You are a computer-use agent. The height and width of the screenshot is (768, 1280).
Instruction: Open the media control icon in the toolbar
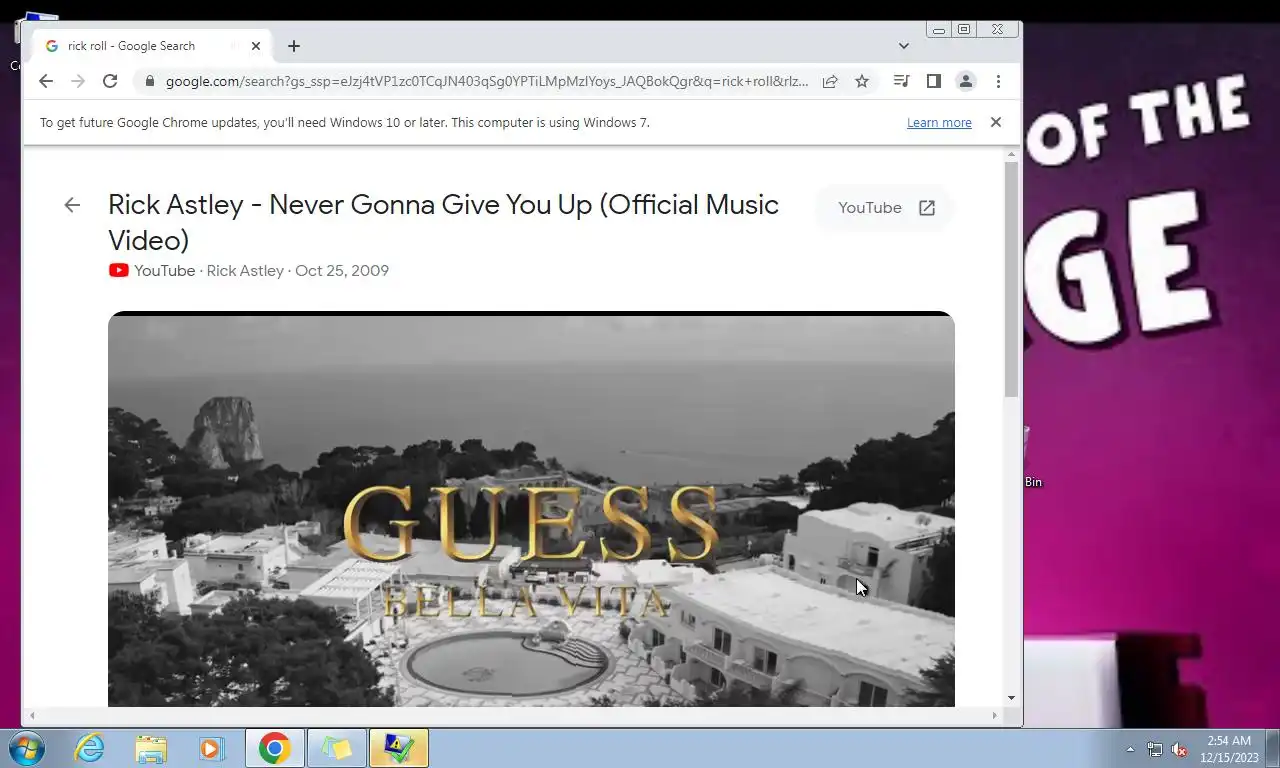(x=901, y=81)
